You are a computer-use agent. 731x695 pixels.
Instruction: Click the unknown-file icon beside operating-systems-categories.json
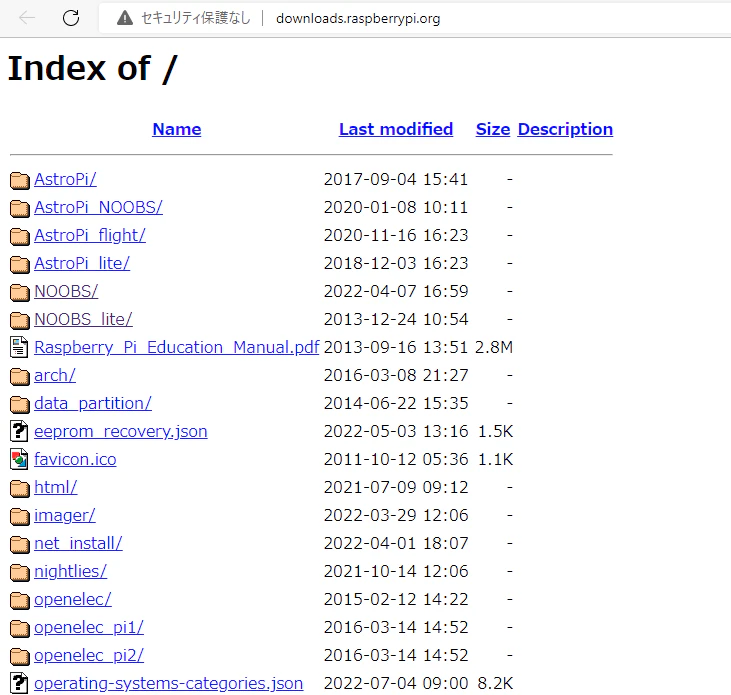click(19, 683)
